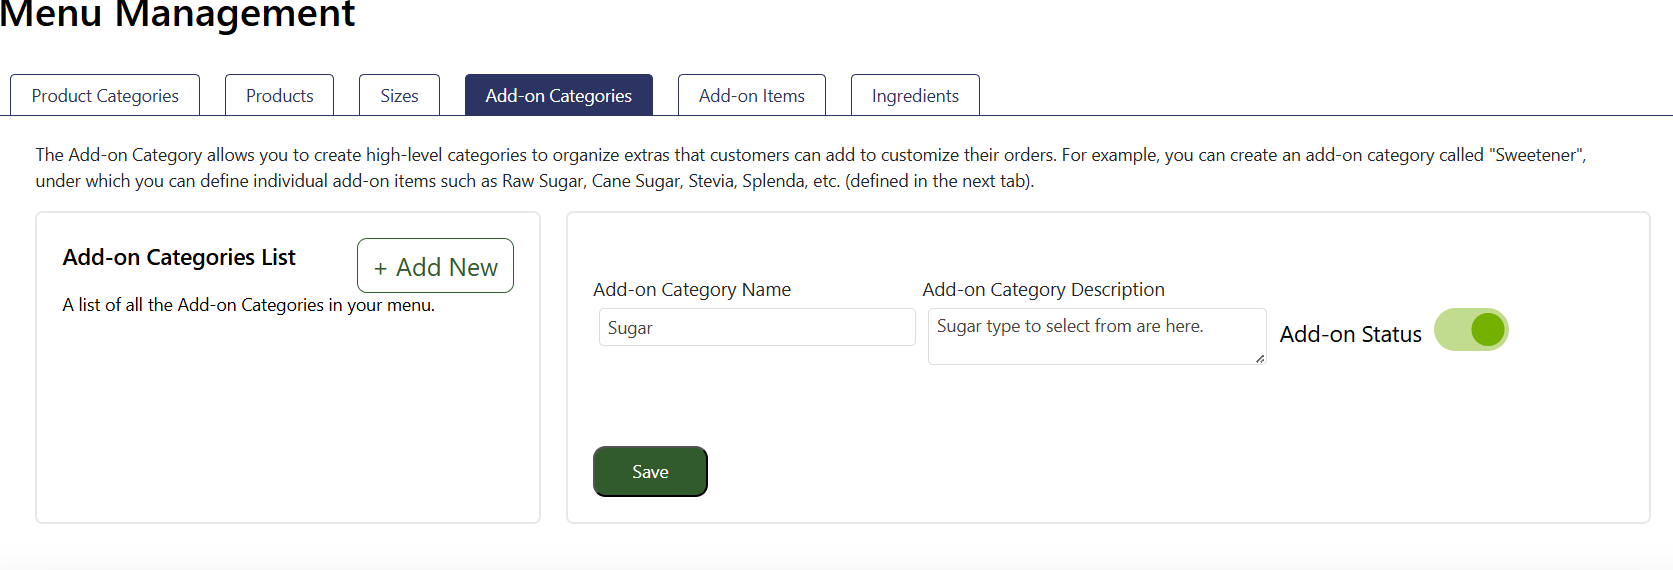This screenshot has height=570, width=1673.
Task: Switch to the Ingredients tab
Action: (x=915, y=96)
